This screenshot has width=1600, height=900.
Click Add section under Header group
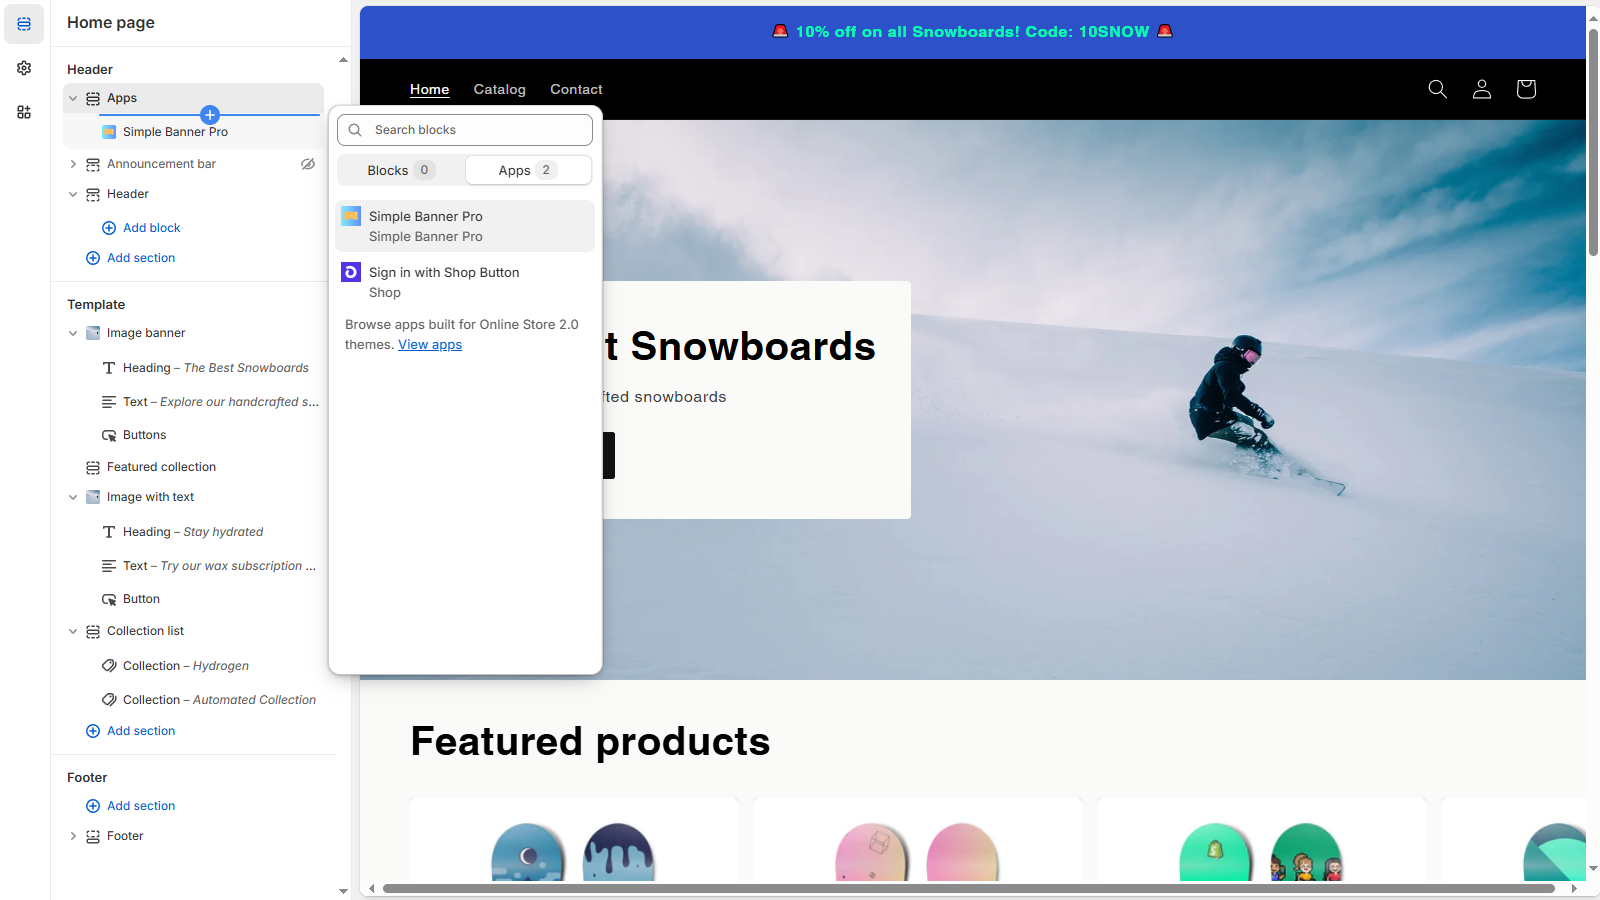(x=131, y=258)
